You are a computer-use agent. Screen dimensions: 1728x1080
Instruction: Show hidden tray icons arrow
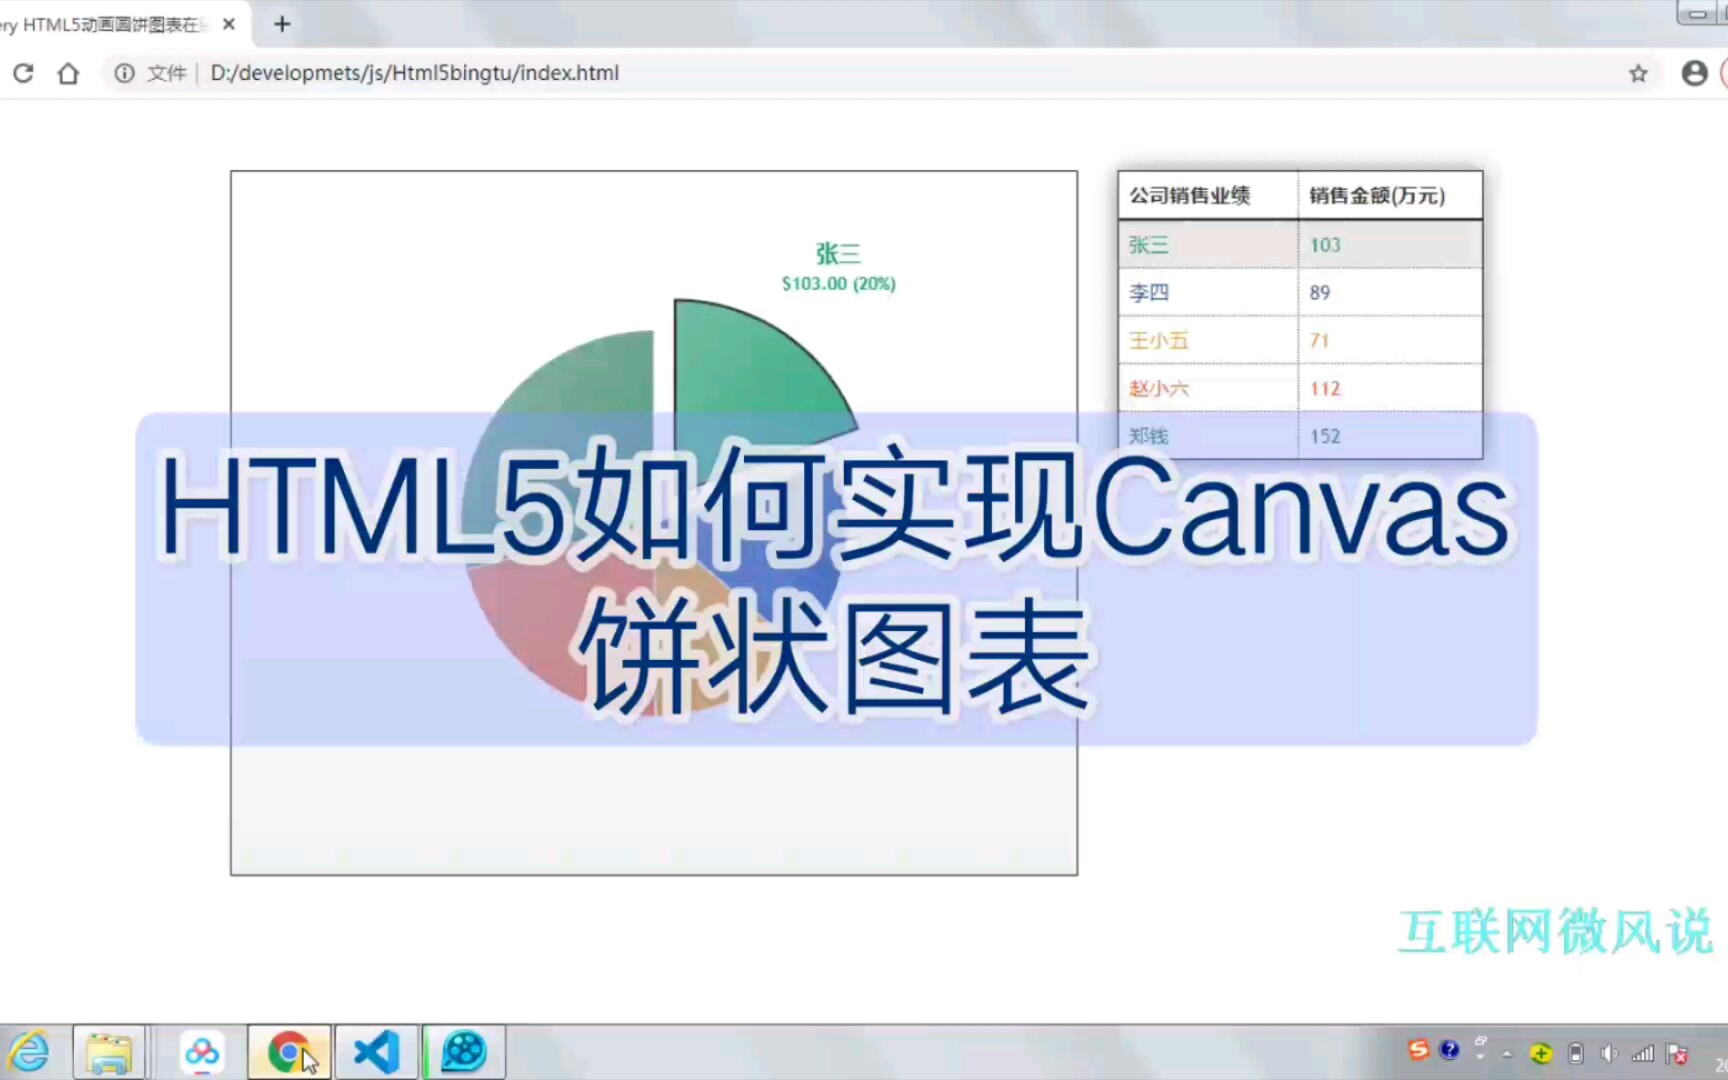[1507, 1054]
